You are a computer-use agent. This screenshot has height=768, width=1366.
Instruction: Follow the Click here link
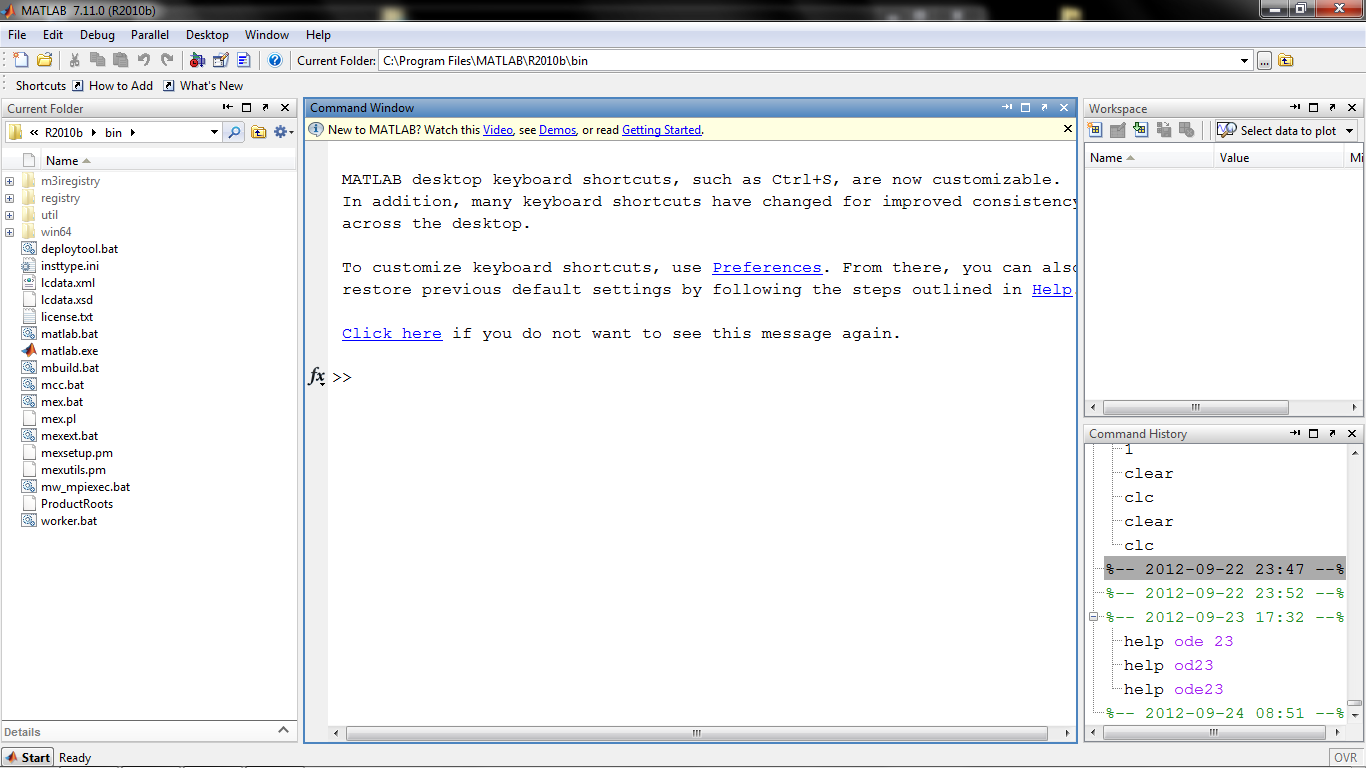pyautogui.click(x=392, y=334)
